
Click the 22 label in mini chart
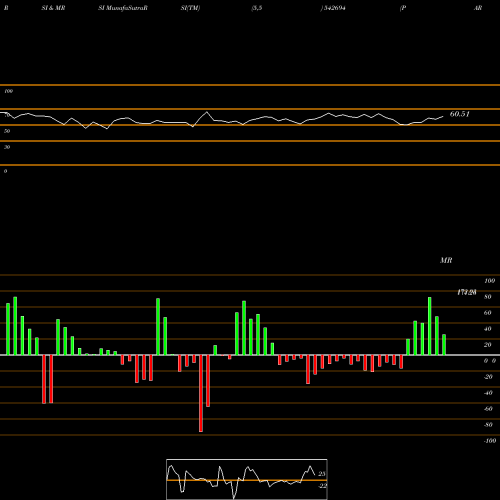322,486
